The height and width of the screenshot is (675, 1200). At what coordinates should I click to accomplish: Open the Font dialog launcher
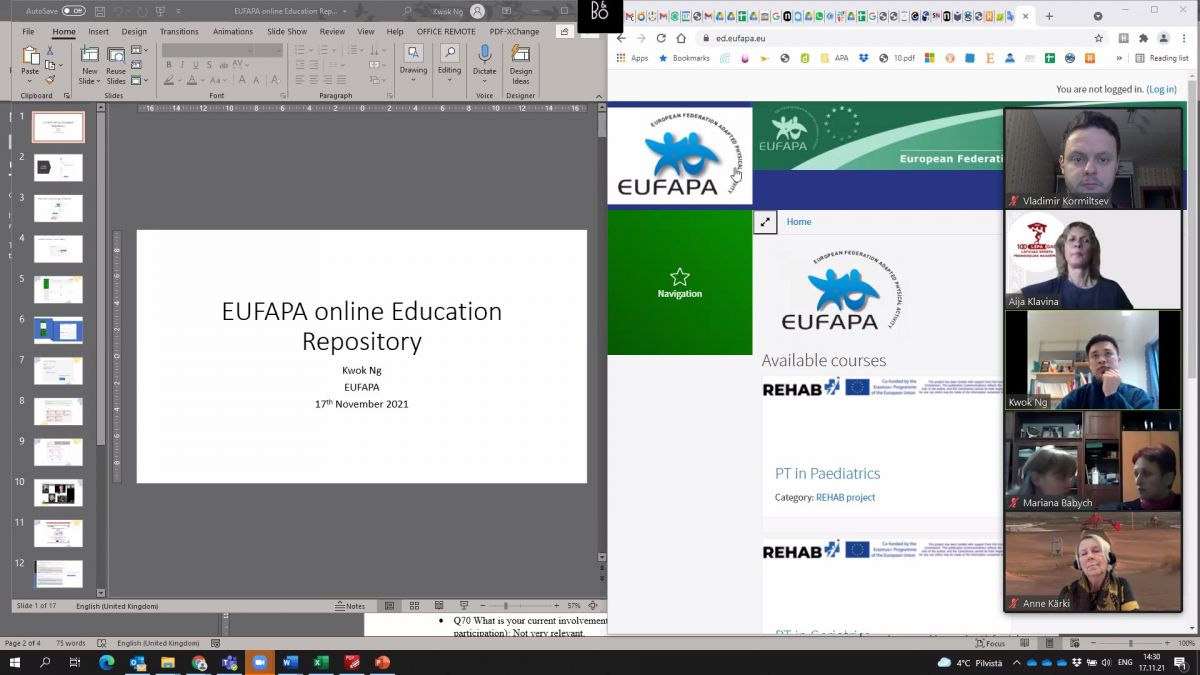point(281,96)
